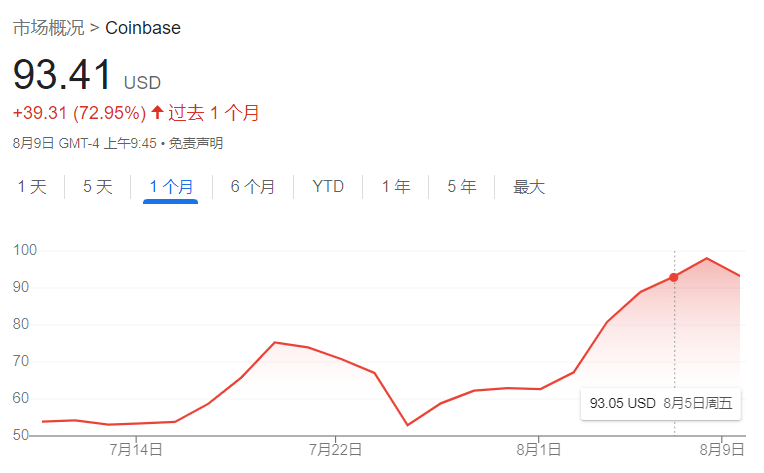764x473 pixels.
Task: Select the 6 个月 time range tab
Action: pyautogui.click(x=253, y=187)
